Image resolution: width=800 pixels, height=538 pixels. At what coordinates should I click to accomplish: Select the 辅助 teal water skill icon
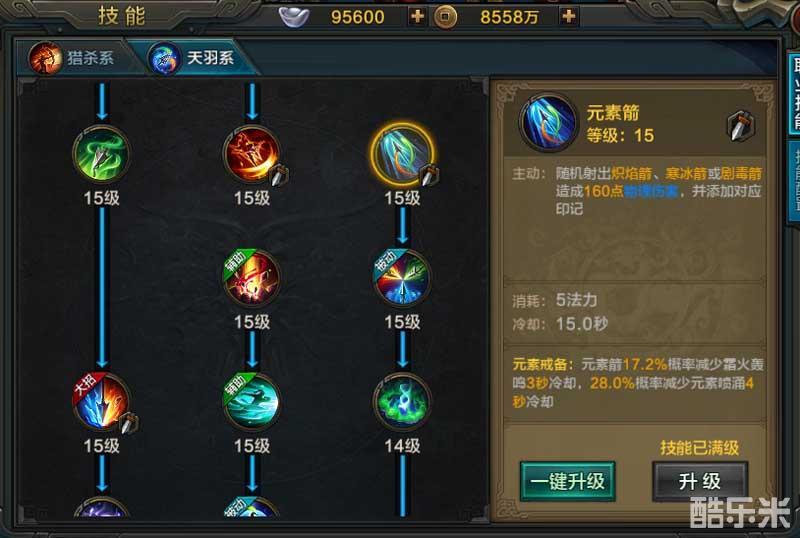252,402
